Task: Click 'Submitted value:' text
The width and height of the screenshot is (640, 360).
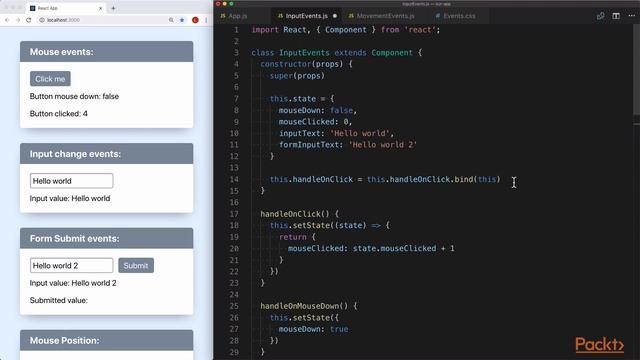Action: (x=59, y=300)
